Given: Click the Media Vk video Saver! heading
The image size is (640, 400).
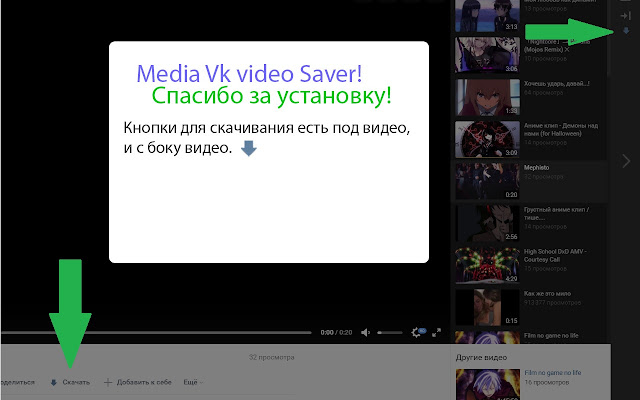Looking at the screenshot, I should [249, 73].
